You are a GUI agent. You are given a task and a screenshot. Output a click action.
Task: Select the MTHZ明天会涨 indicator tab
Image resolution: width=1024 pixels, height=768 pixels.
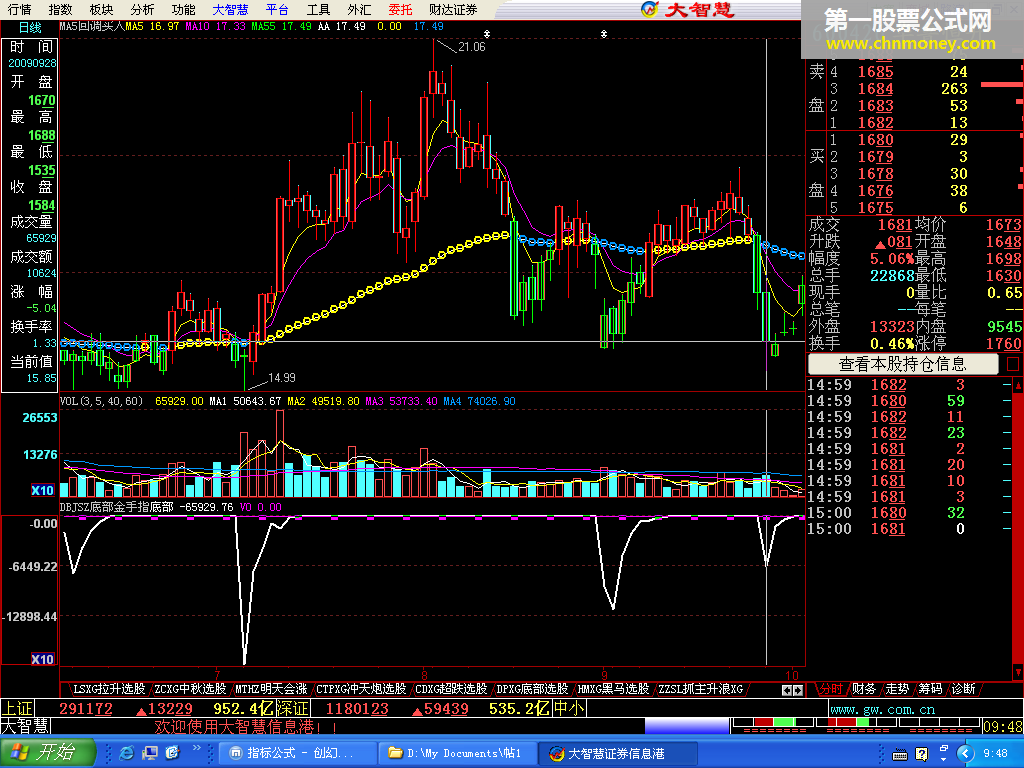tap(271, 689)
